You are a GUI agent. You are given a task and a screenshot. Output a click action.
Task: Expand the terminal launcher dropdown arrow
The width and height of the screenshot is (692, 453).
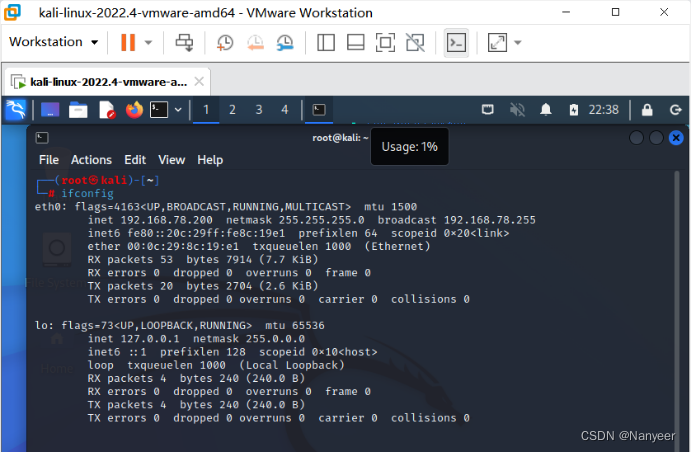178,109
